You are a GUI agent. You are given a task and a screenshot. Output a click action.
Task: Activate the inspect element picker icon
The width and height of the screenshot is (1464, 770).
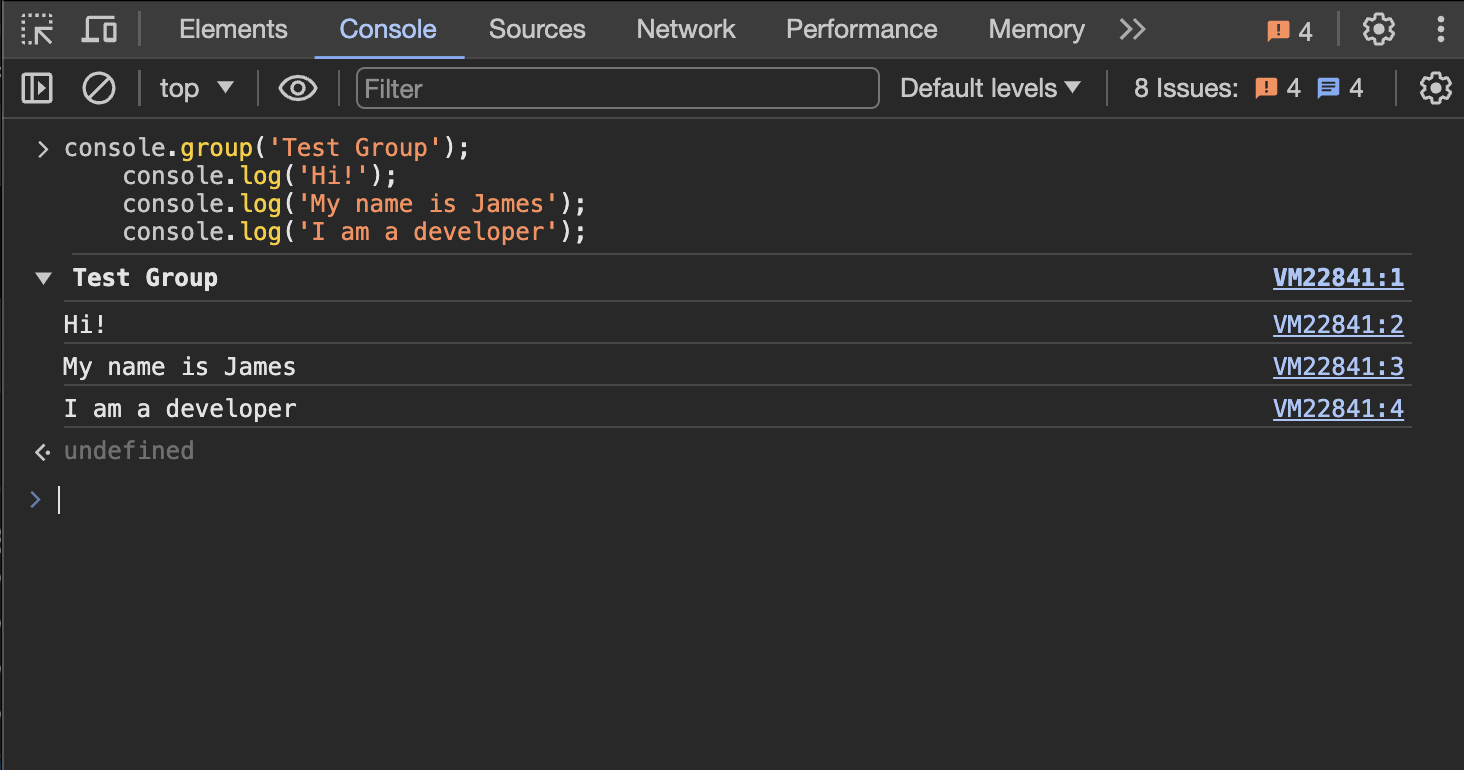(38, 29)
